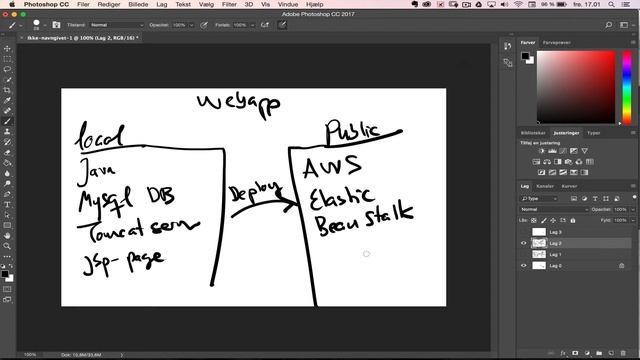Toggle lock image pixels
This screenshot has height=360, width=640.
(x=544, y=220)
